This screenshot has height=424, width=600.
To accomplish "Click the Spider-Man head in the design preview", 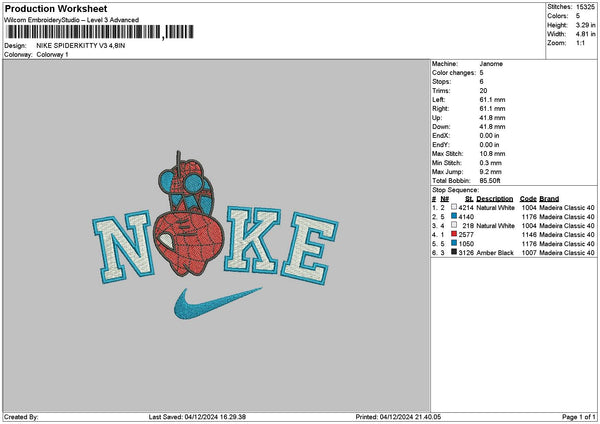I will tap(188, 242).
